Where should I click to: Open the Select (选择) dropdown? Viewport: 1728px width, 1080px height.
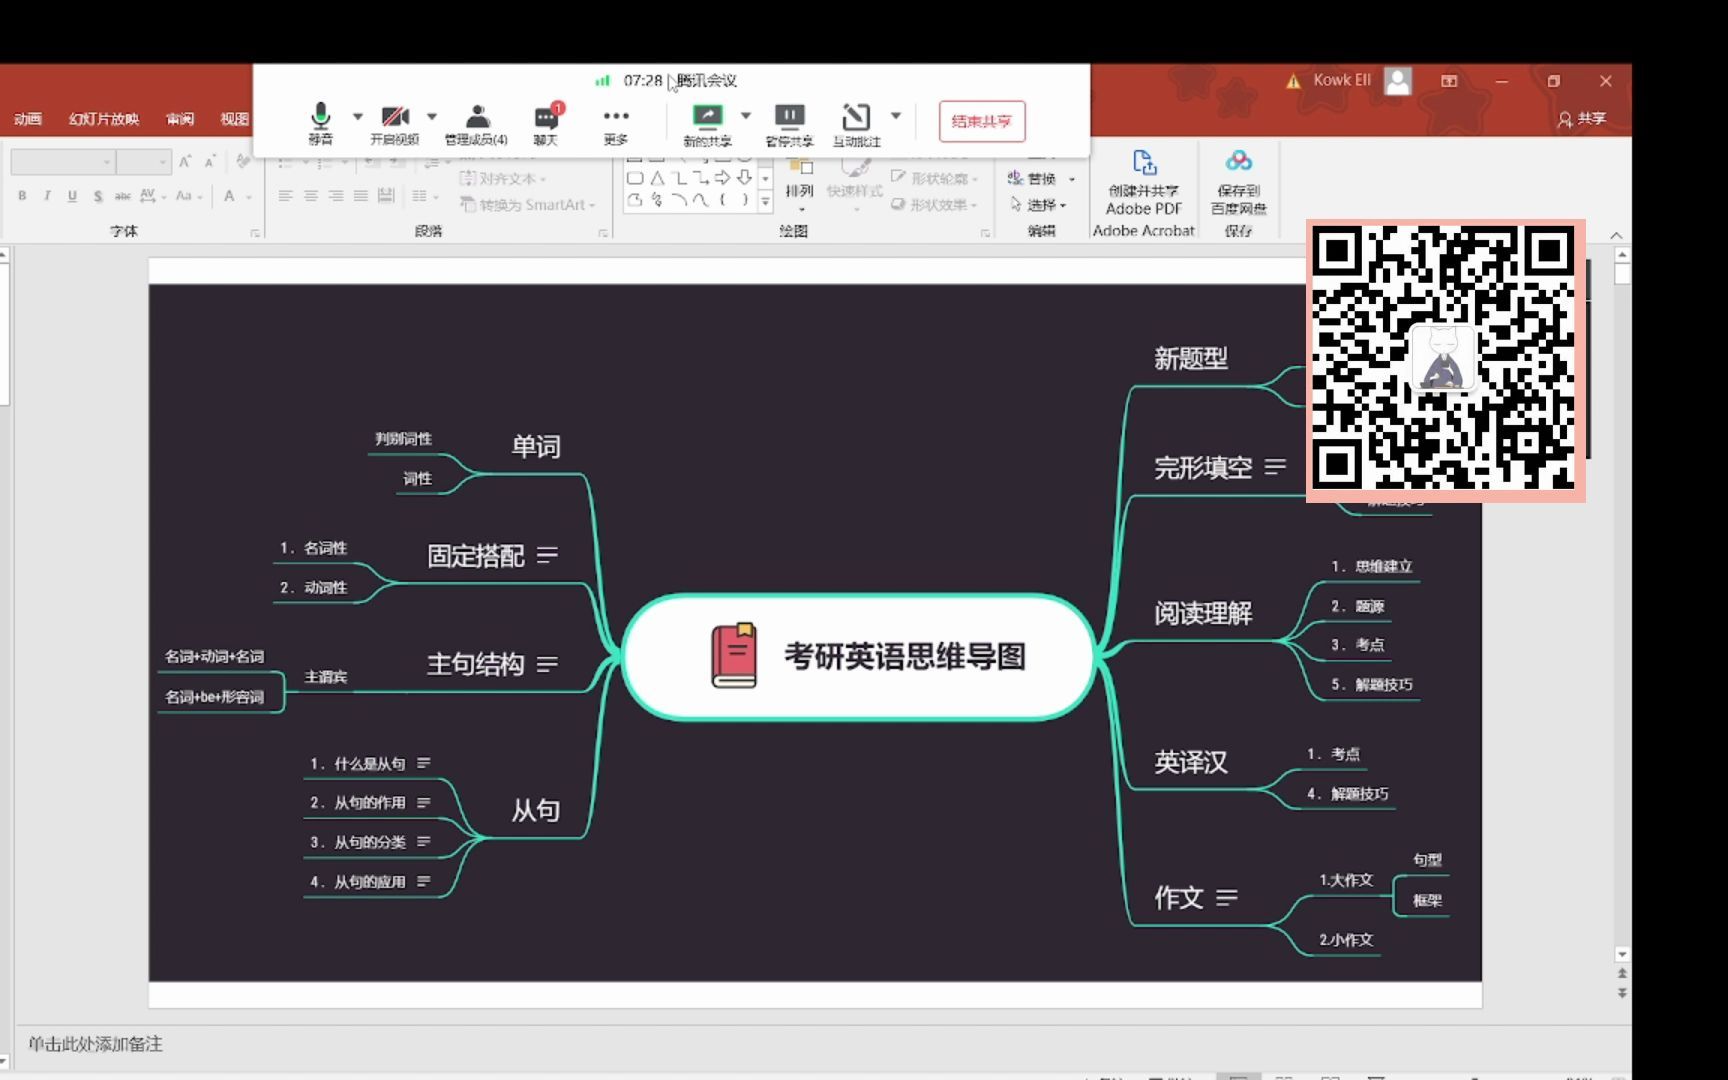(1038, 204)
